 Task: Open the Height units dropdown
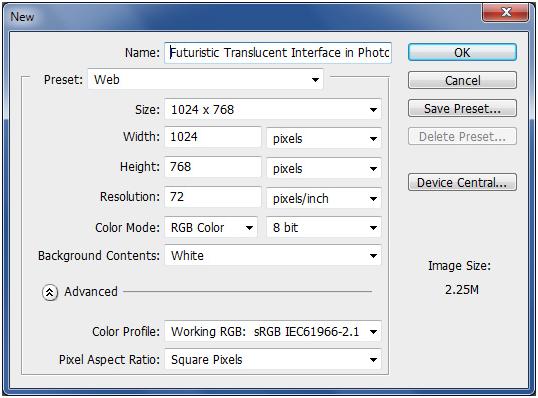click(x=324, y=168)
